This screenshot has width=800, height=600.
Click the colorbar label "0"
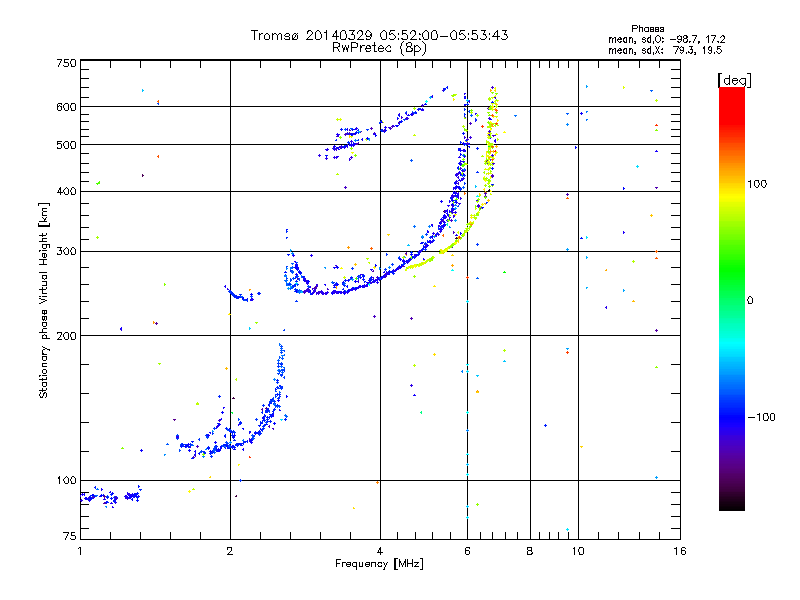pyautogui.click(x=750, y=301)
